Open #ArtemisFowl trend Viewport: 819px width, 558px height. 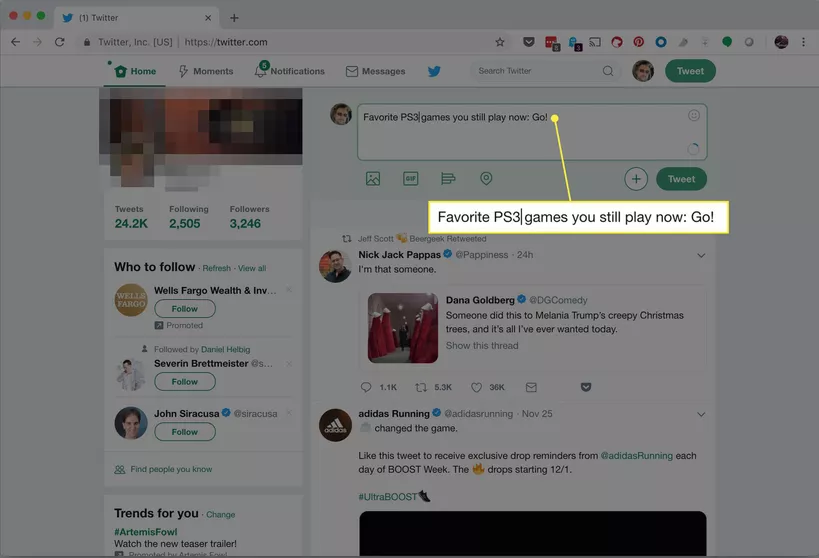(x=146, y=532)
